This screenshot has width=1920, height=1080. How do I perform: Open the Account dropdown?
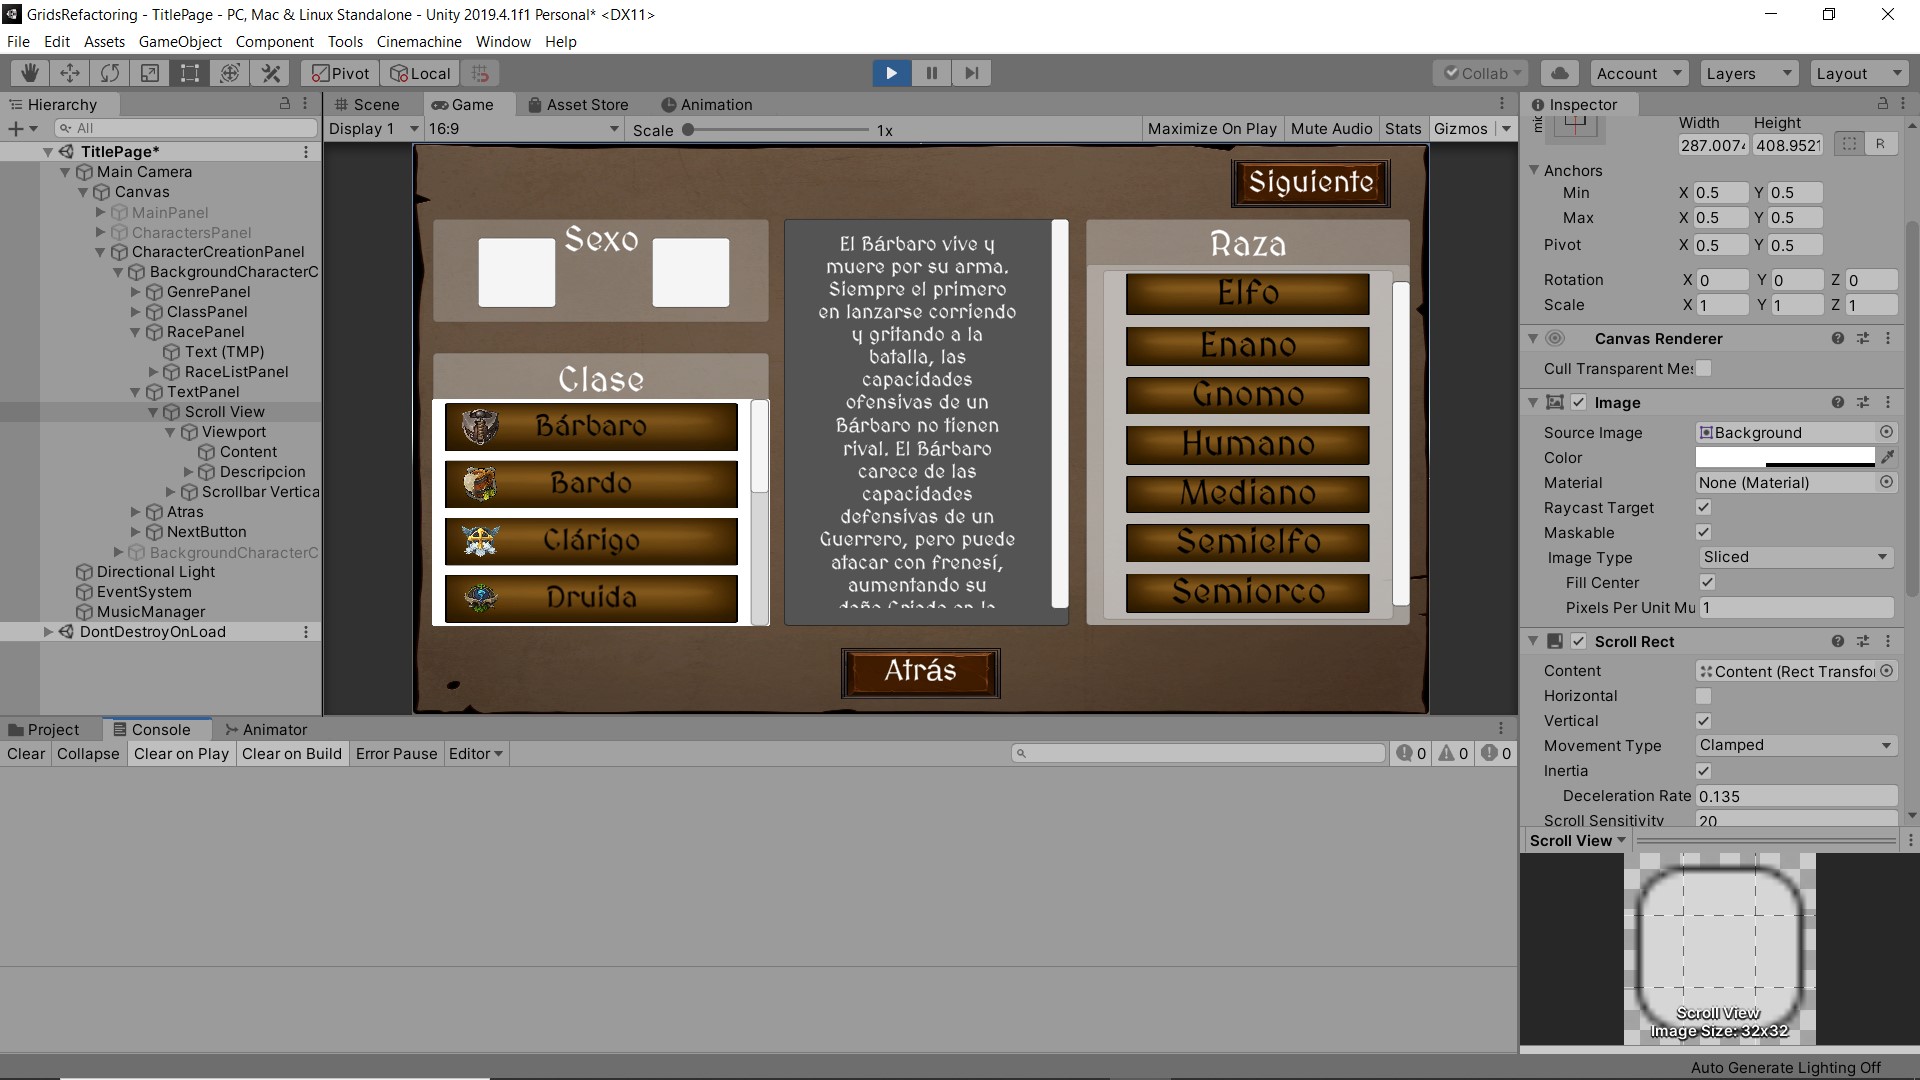[1638, 73]
